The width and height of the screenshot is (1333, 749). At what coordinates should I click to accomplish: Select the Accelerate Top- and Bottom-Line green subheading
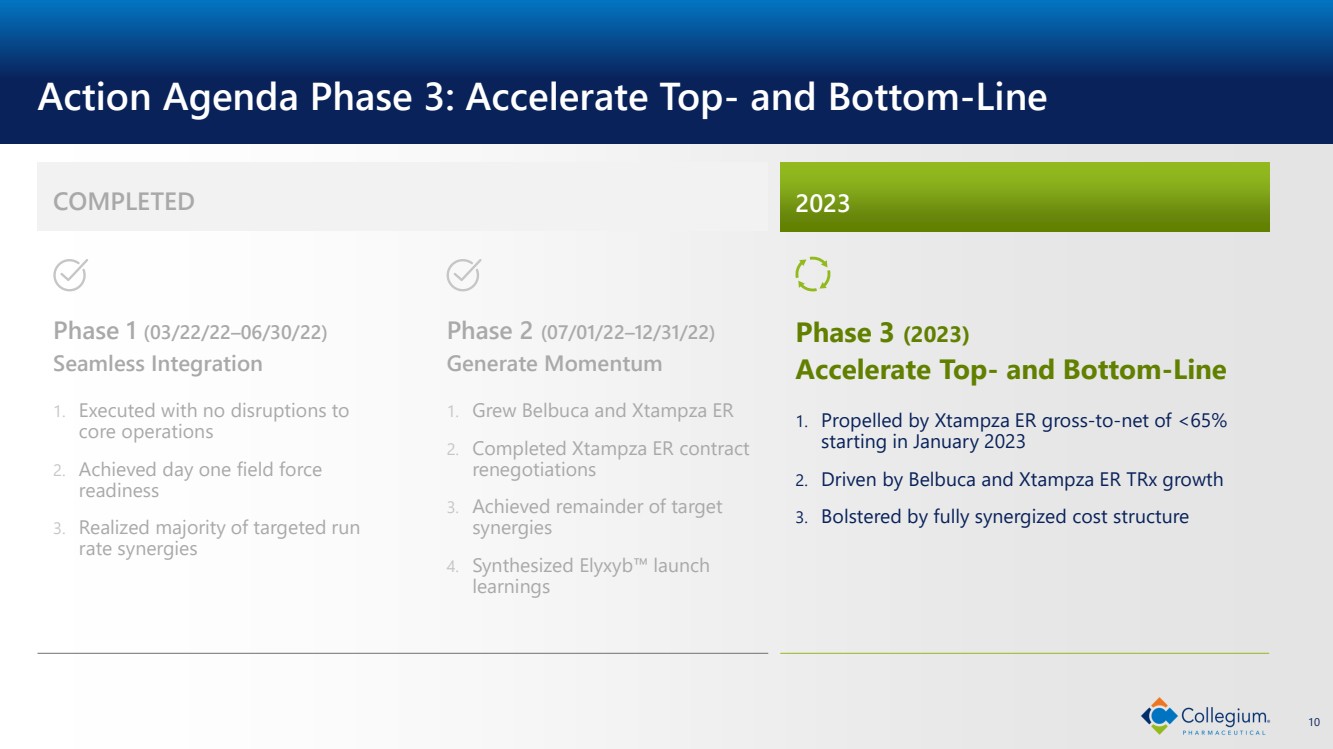coord(1010,370)
